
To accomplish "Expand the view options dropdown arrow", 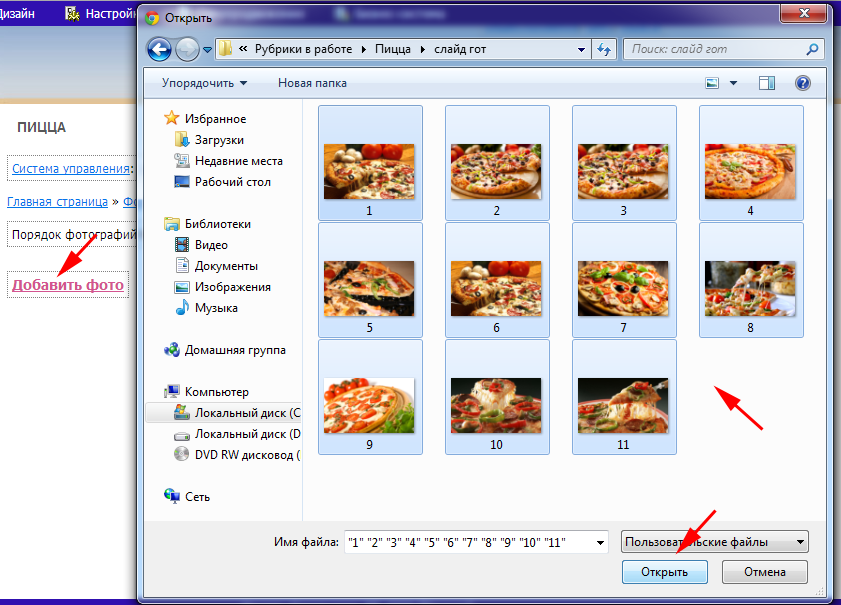I will pos(734,84).
